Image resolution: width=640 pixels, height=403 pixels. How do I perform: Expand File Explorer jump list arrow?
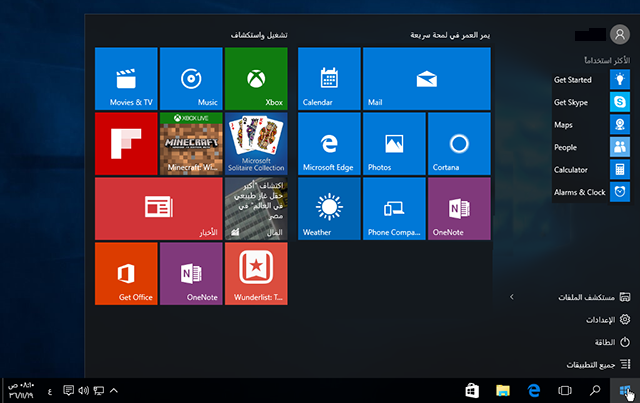point(512,297)
